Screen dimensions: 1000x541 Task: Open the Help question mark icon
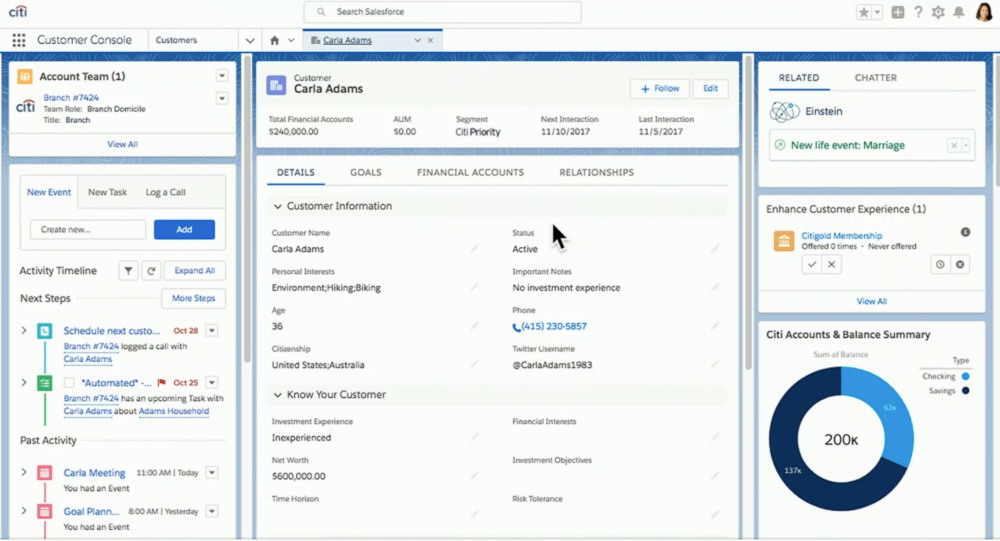[918, 12]
